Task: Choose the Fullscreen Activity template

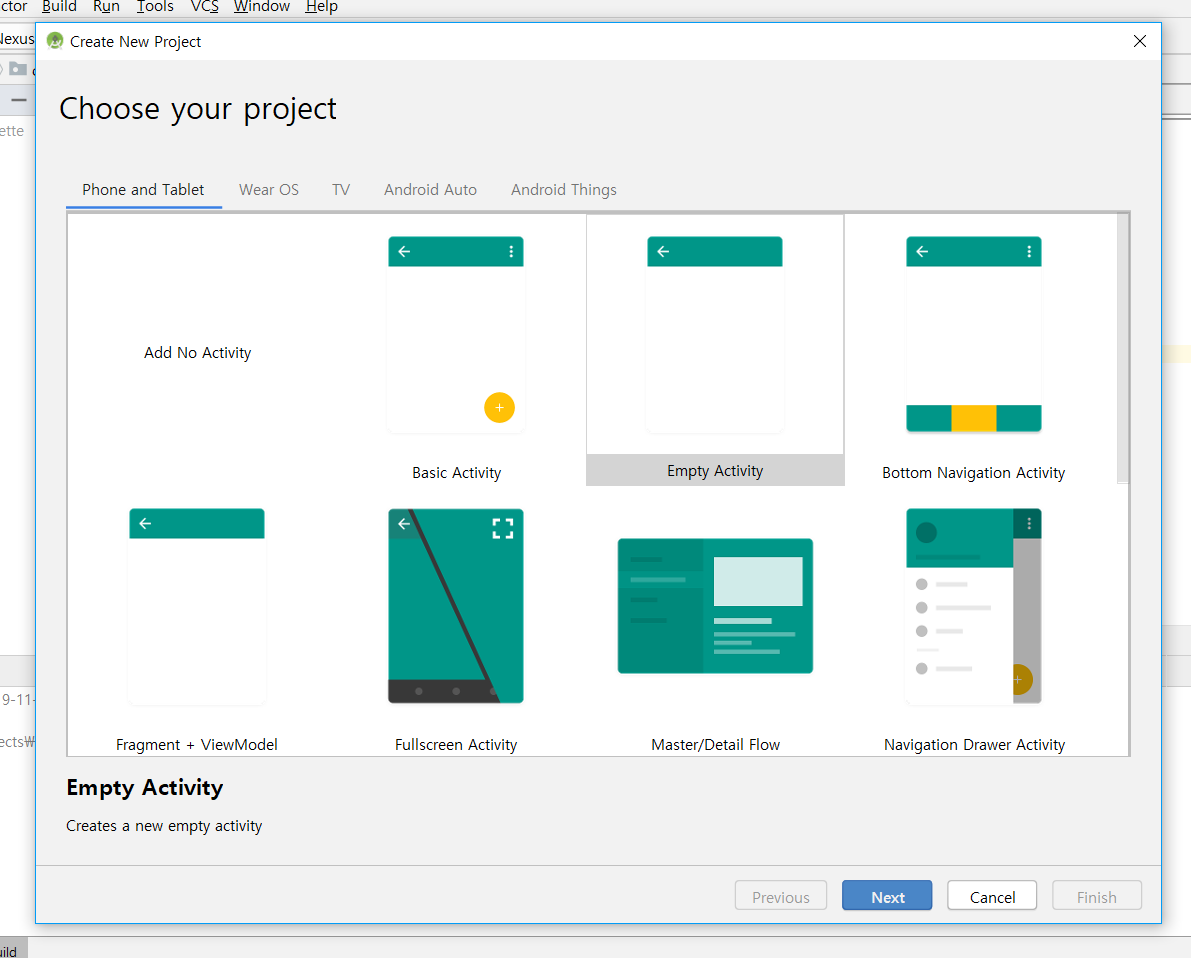Action: tap(456, 606)
